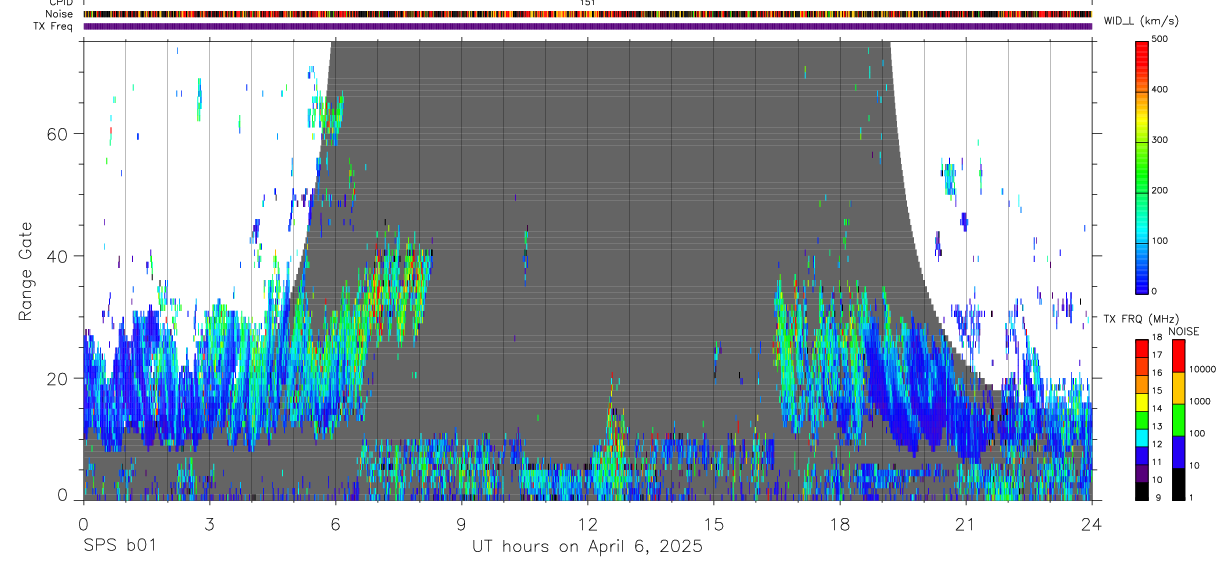Screen dimensions: 1228x567
Task: Click the '13' tick on the TX FRQ scale
Action: pyautogui.click(x=1158, y=427)
